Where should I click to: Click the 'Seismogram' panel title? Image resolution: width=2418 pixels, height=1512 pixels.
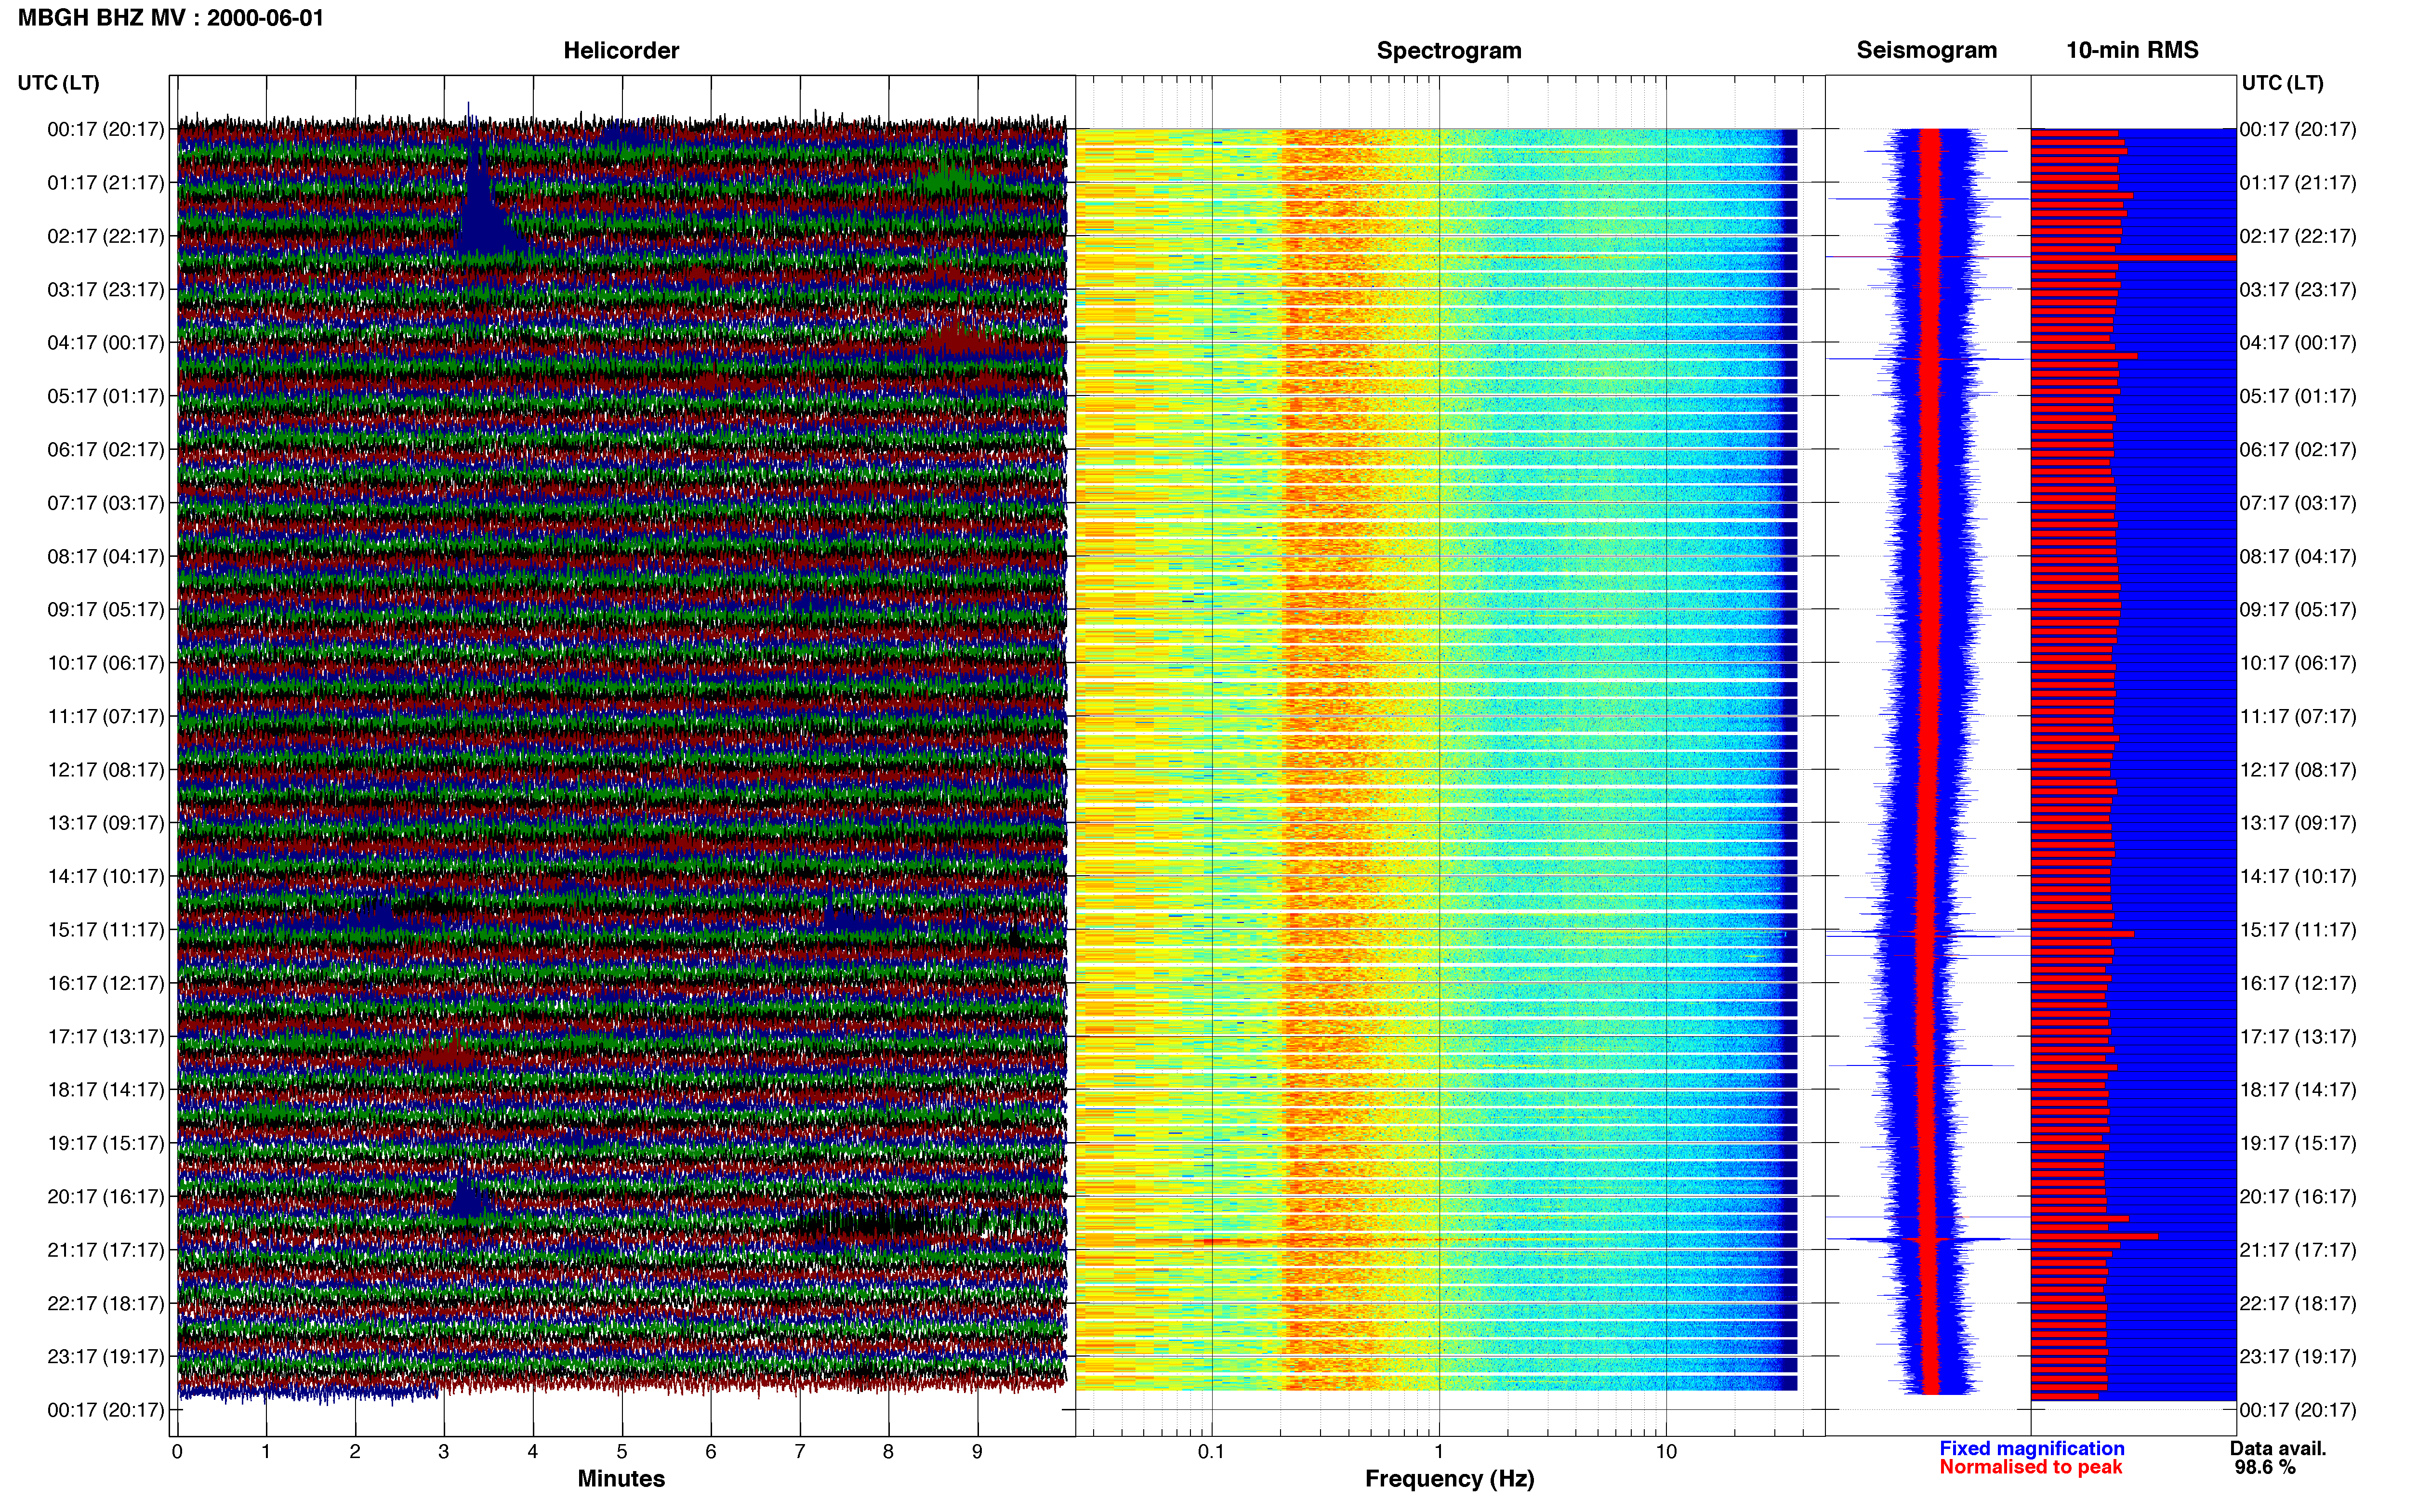click(1926, 50)
